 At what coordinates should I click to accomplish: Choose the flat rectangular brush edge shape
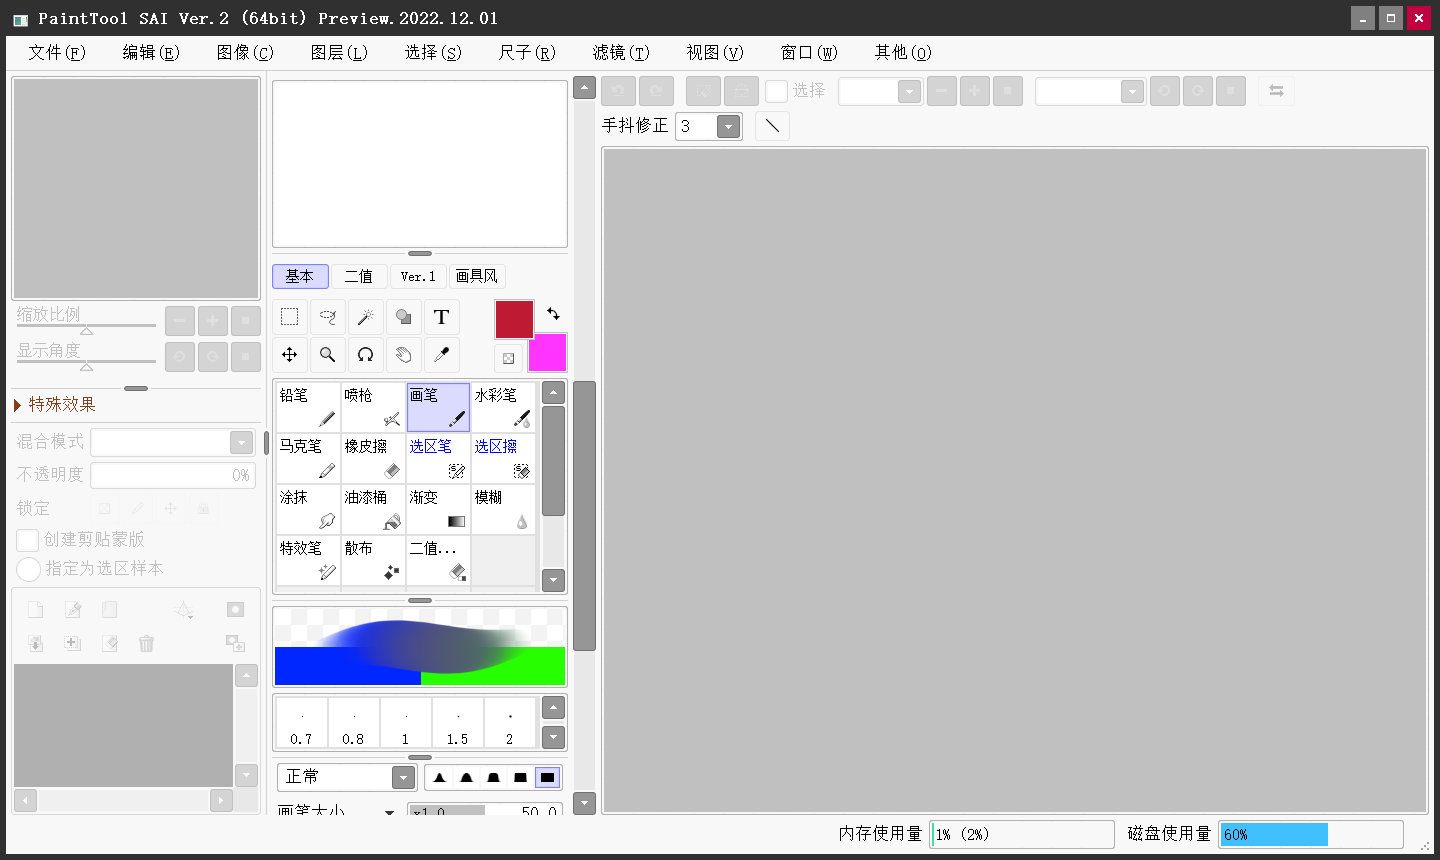pyautogui.click(x=547, y=777)
